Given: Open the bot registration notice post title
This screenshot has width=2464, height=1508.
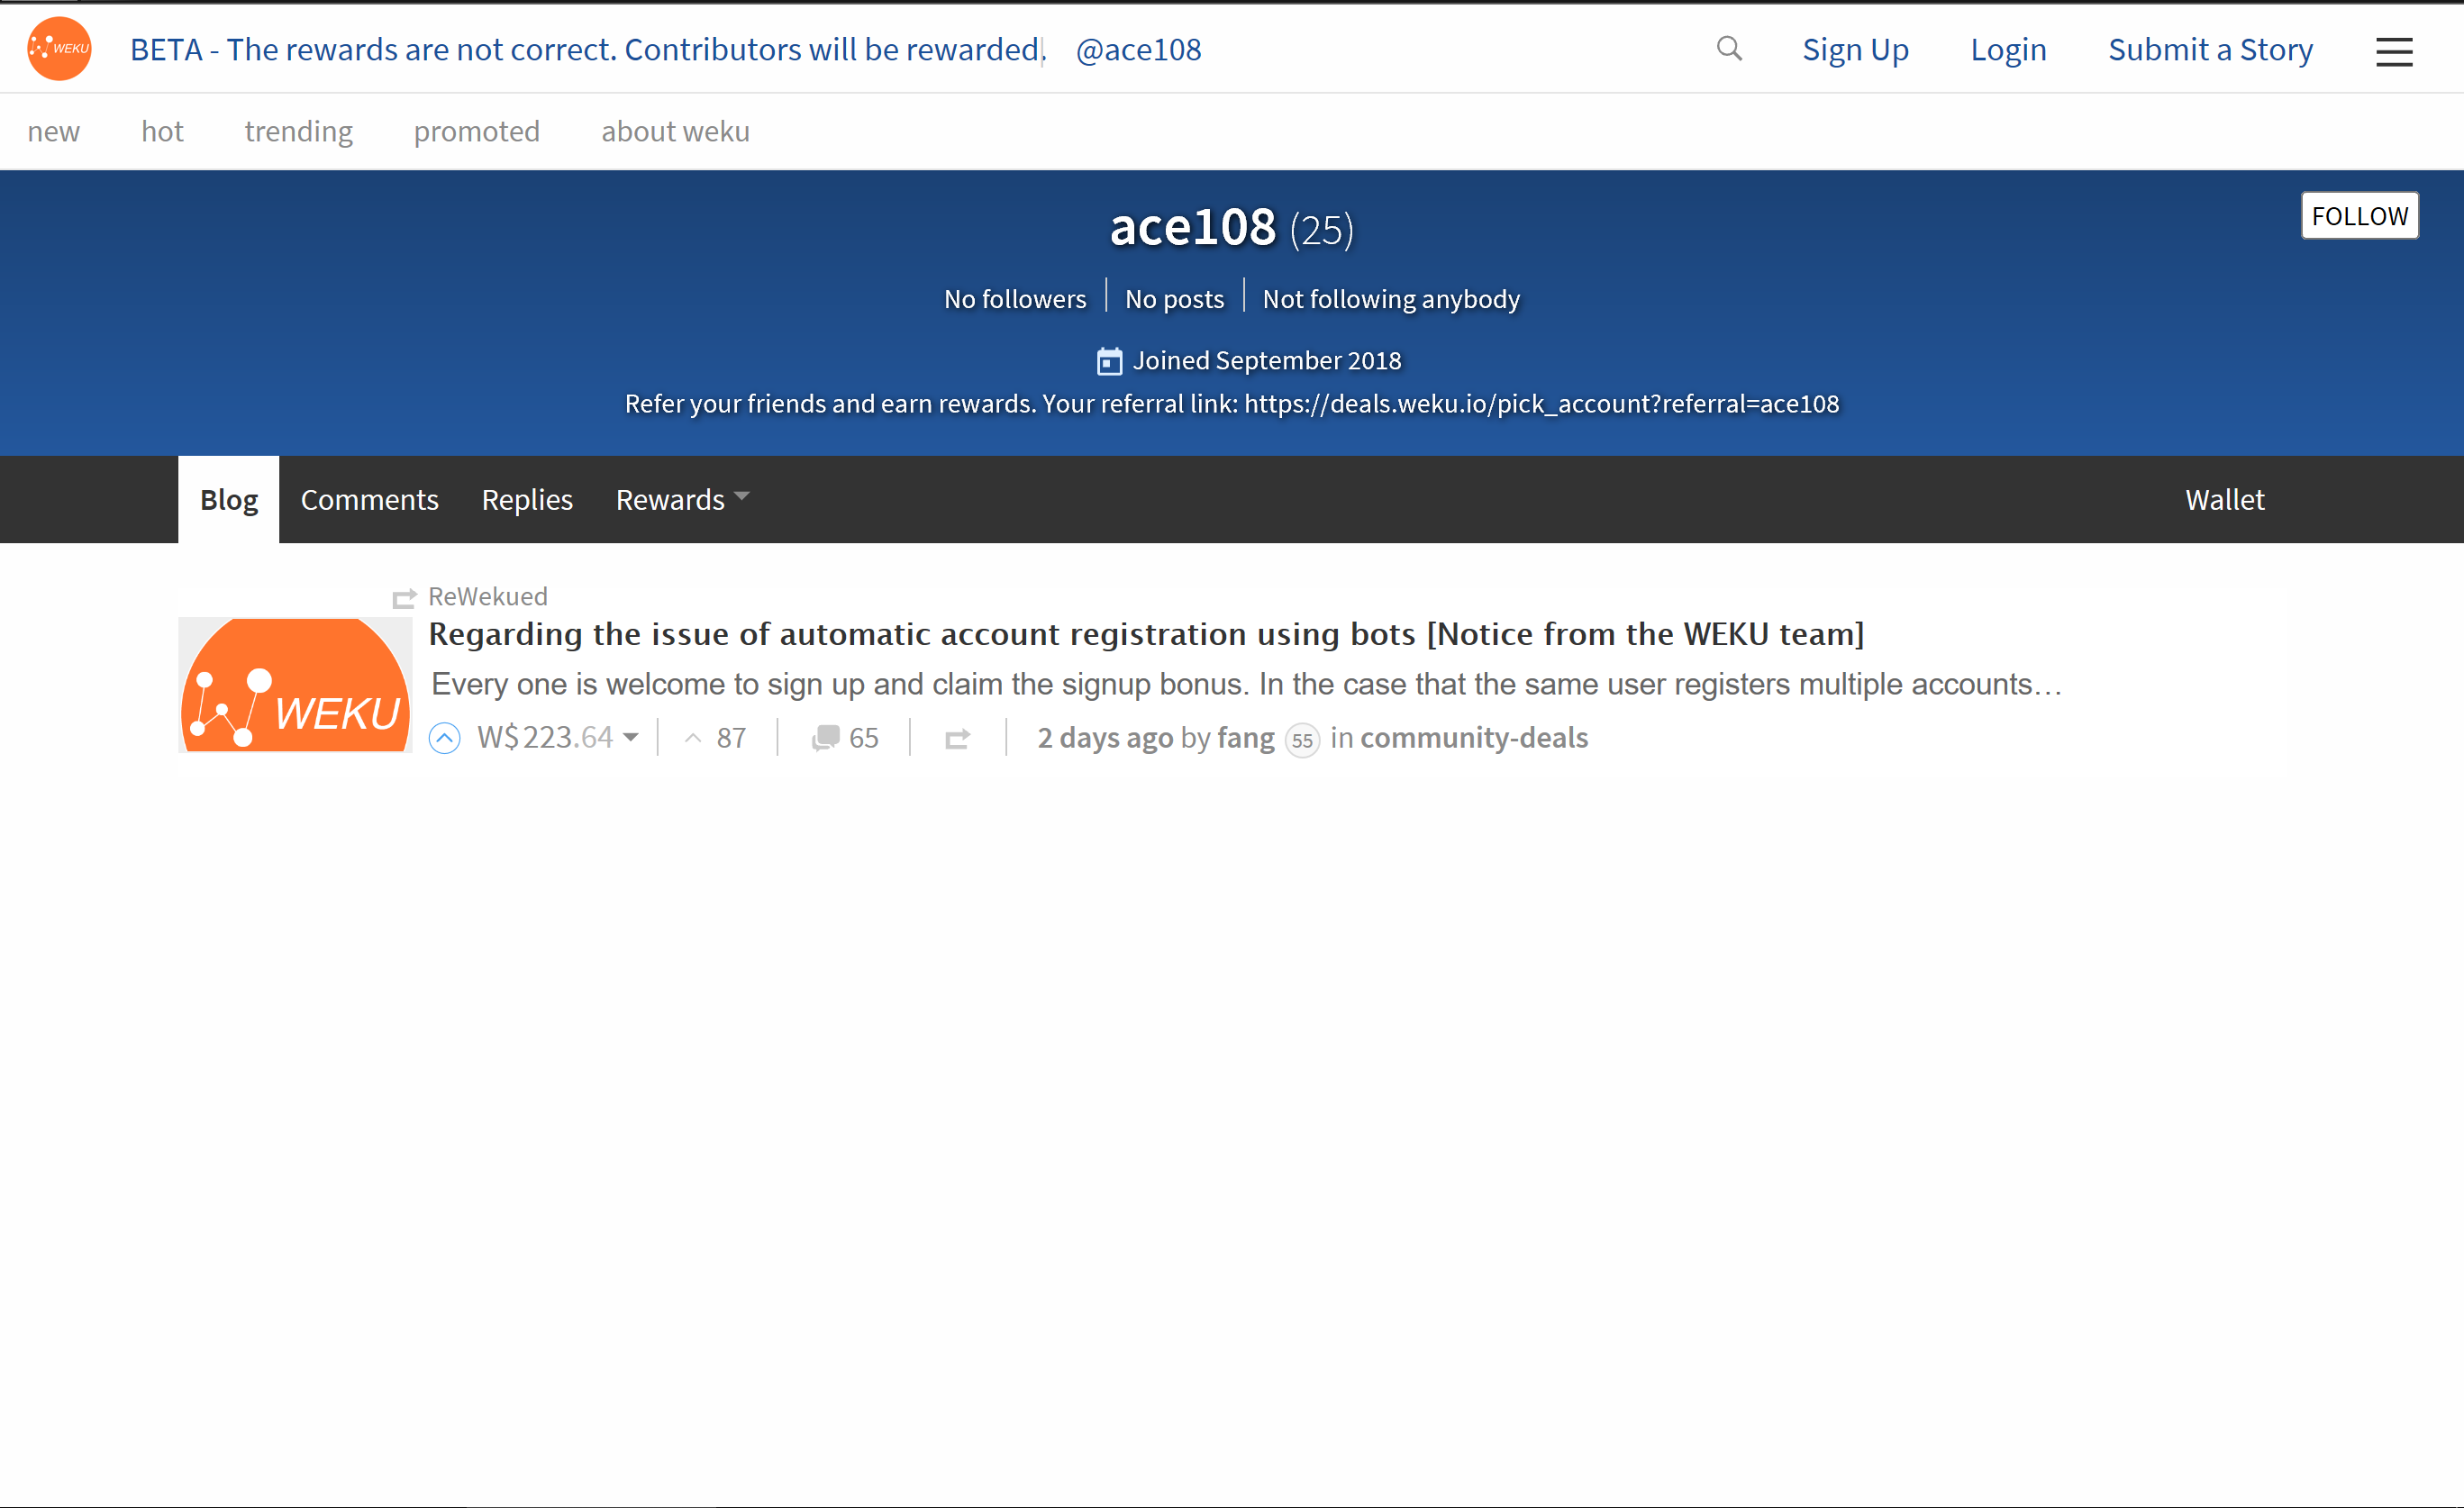Looking at the screenshot, I should pyautogui.click(x=1146, y=634).
